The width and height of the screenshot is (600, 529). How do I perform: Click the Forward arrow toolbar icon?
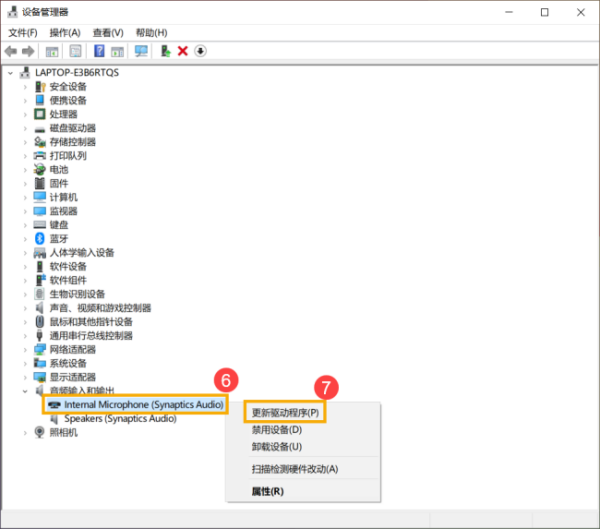28,51
